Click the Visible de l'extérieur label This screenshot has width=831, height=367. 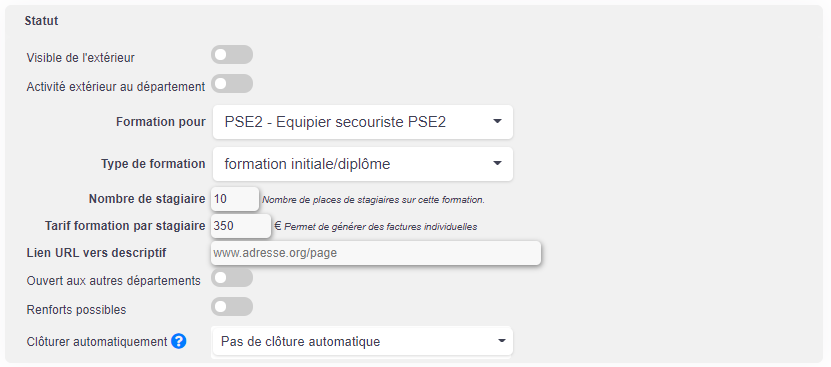[81, 57]
